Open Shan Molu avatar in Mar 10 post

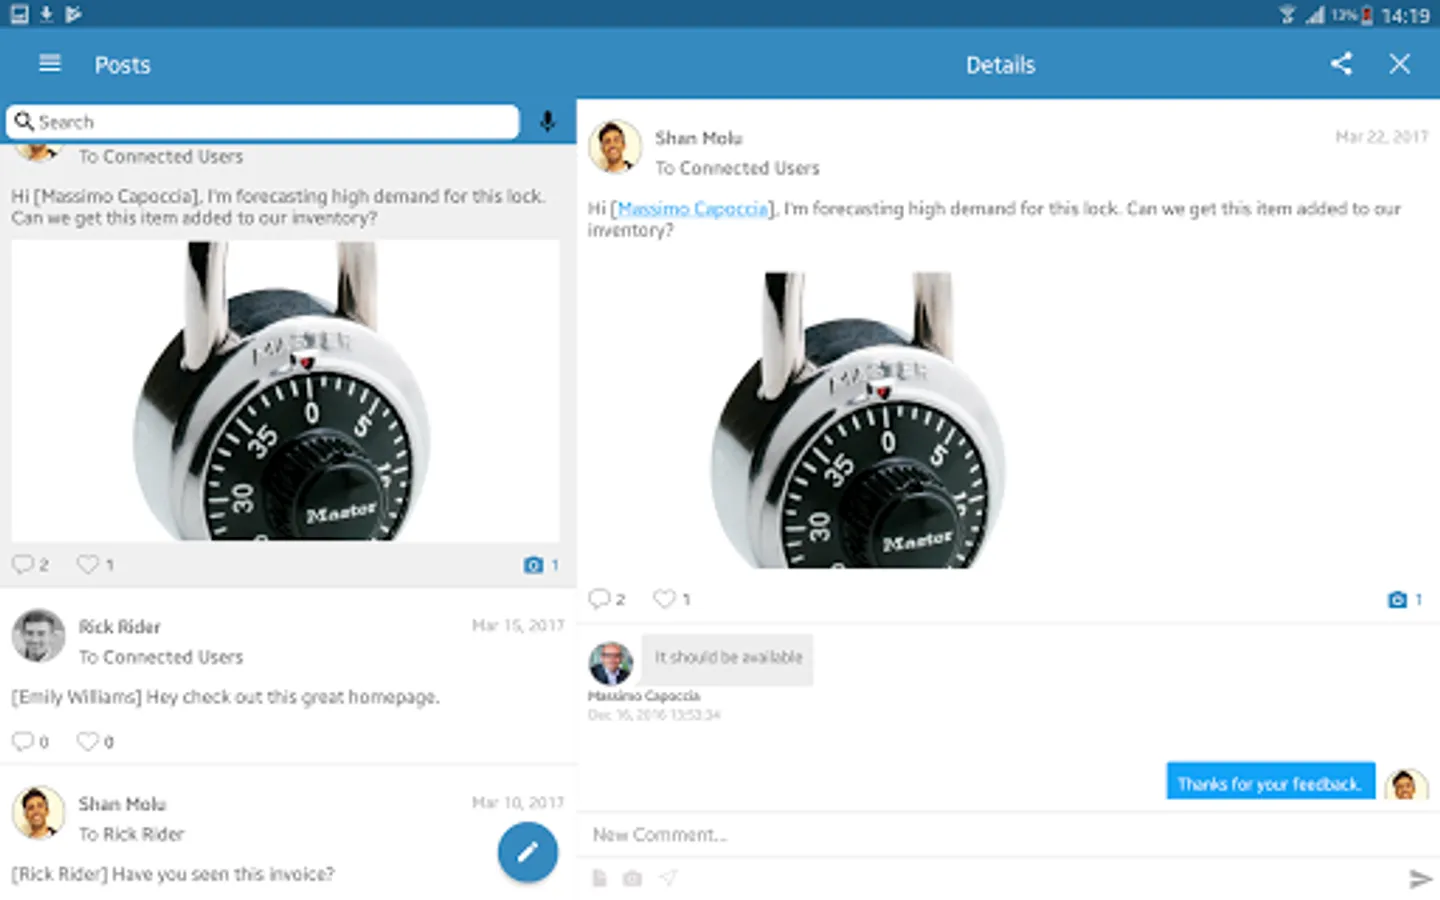[38, 812]
